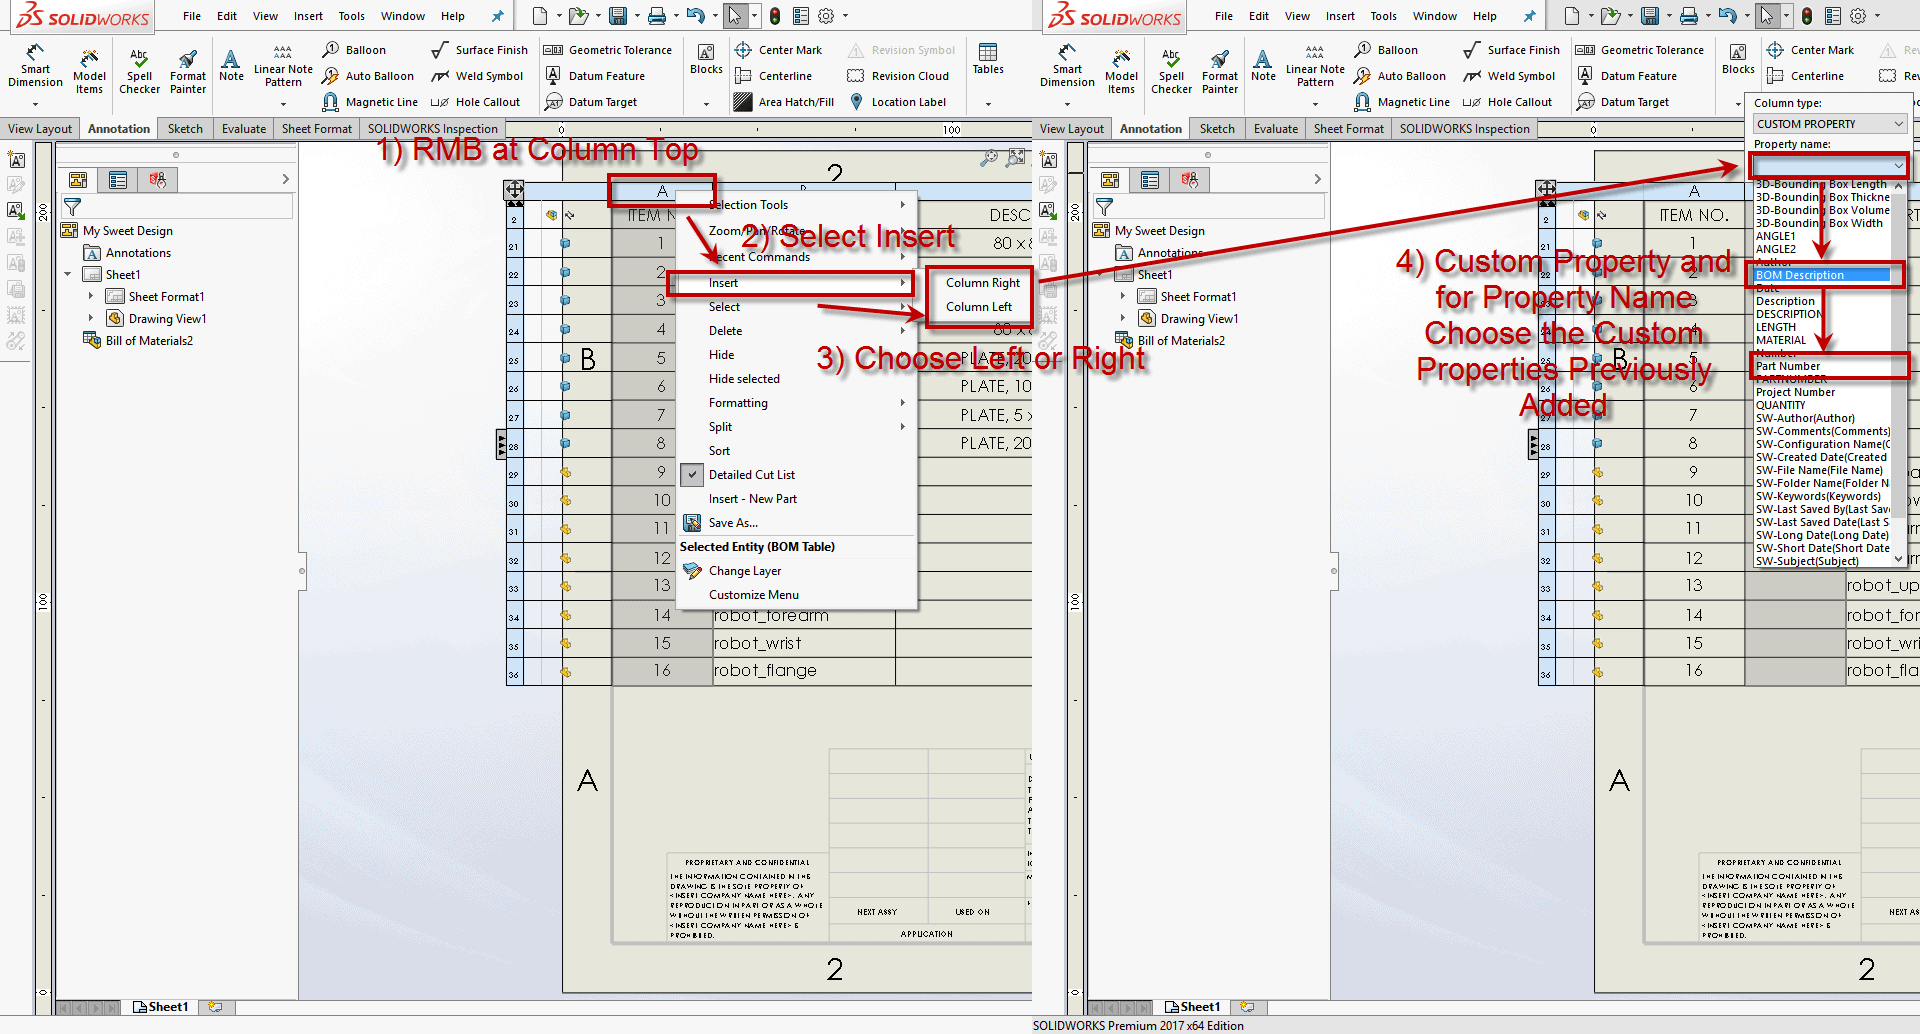Open Smart Dimension dropdown arrow, left window
Image resolution: width=1920 pixels, height=1034 pixels.
tap(35, 103)
